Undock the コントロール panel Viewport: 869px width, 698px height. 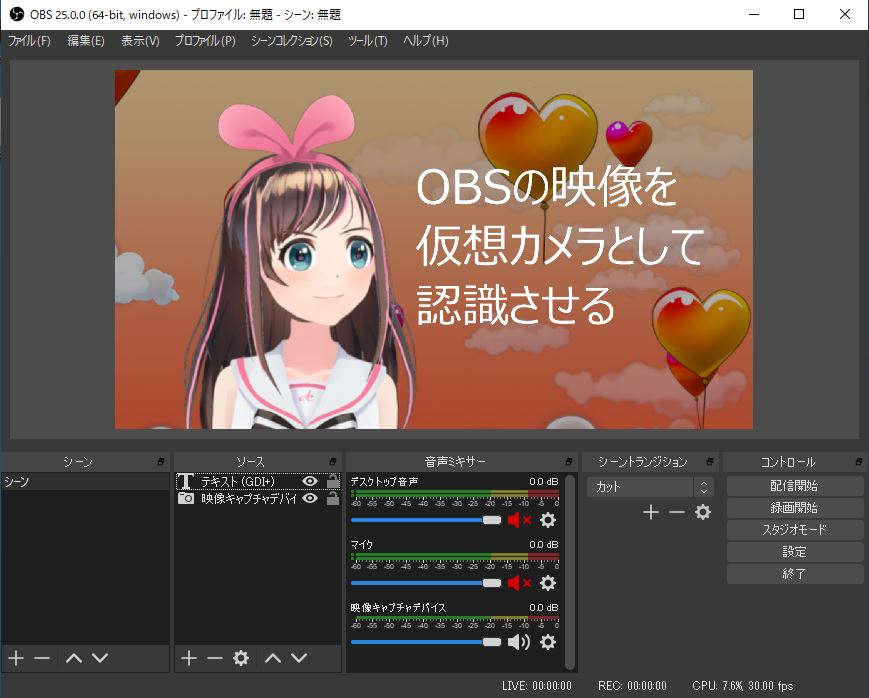859,461
